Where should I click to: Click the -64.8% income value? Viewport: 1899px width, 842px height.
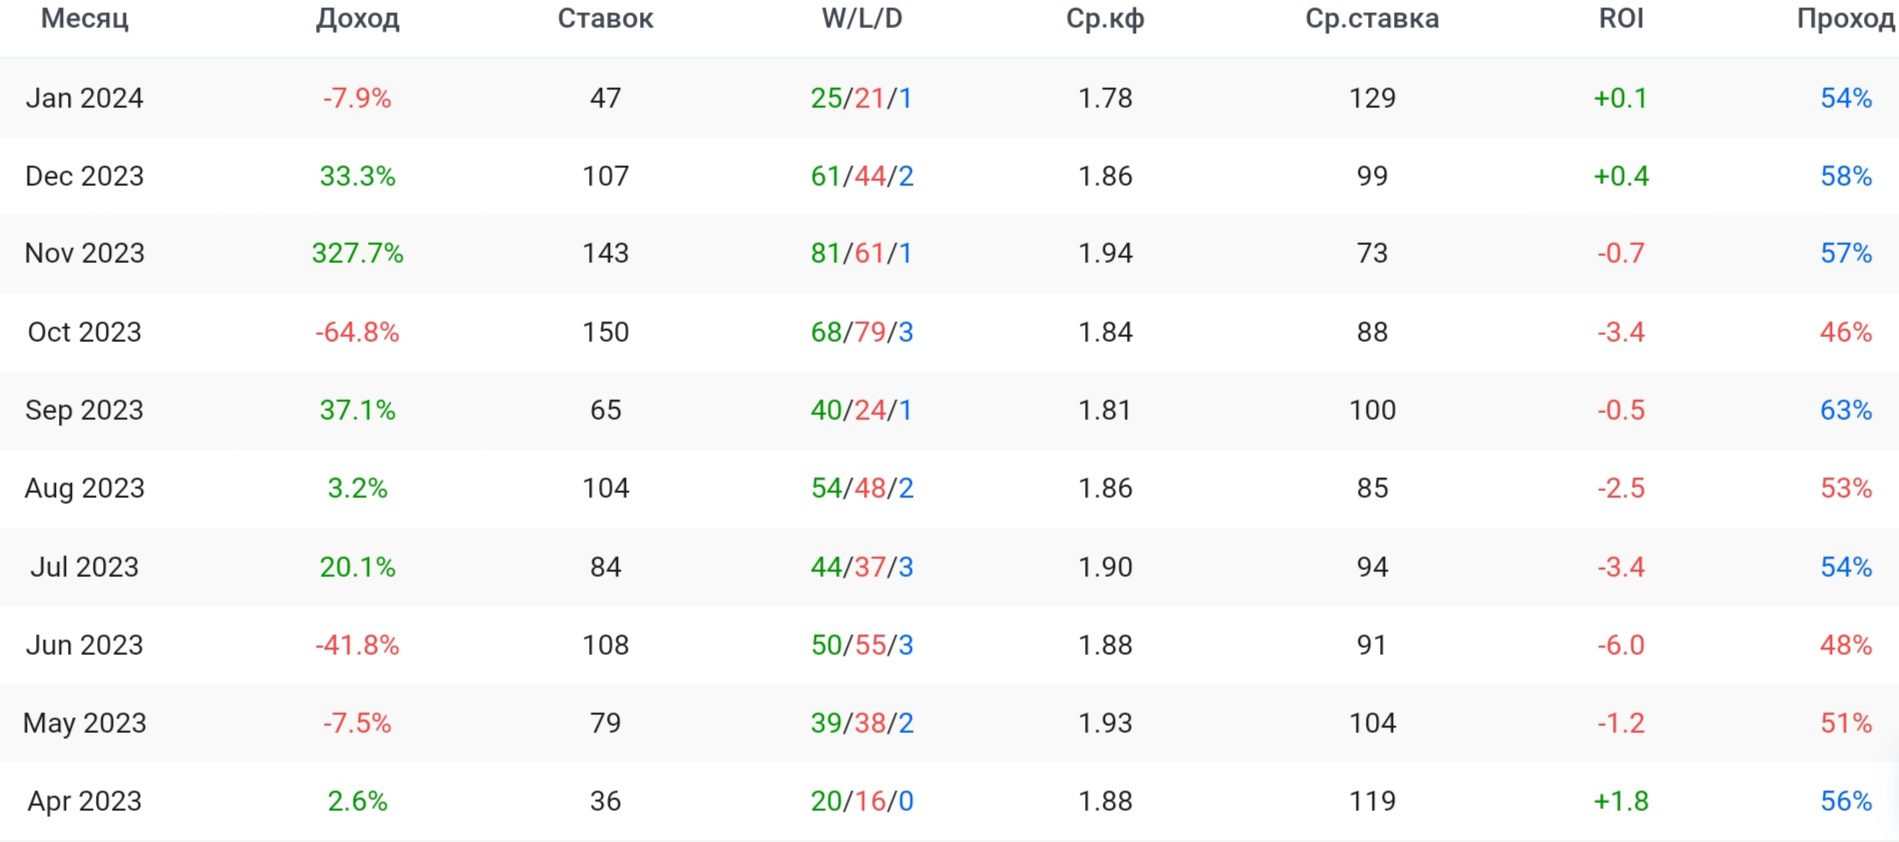pos(357,332)
